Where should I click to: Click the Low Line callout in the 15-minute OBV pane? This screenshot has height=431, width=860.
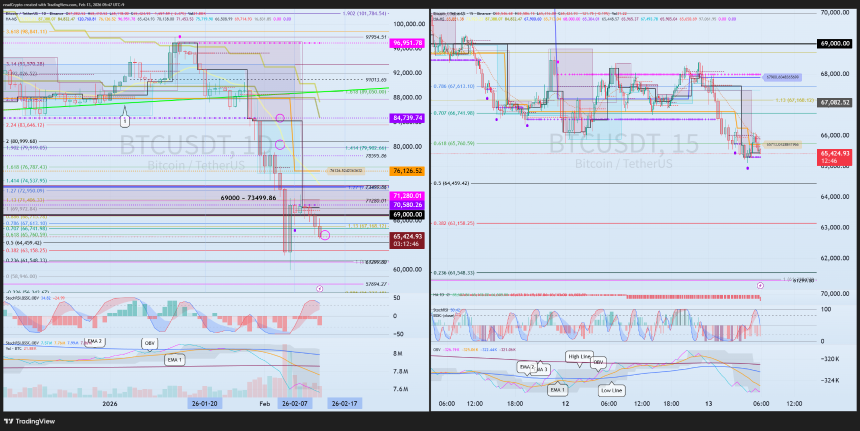tap(611, 390)
